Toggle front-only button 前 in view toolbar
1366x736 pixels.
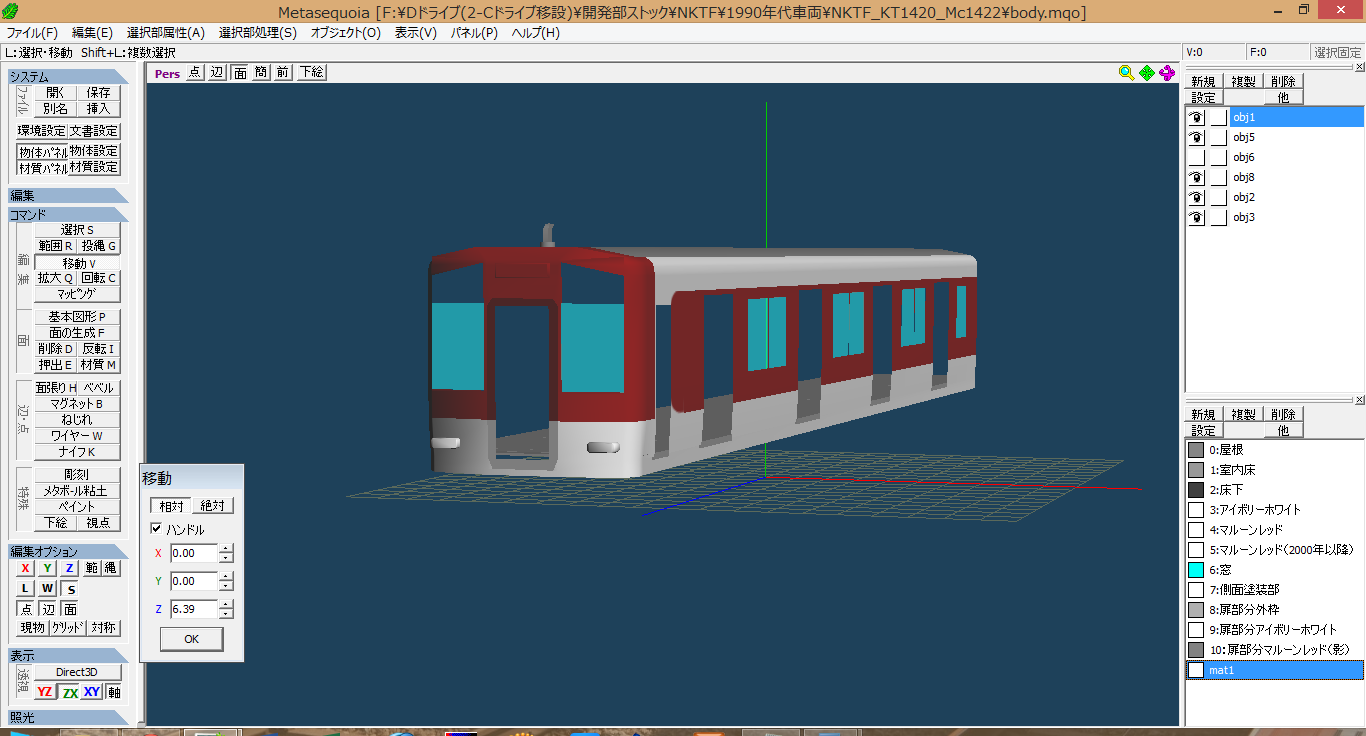click(x=283, y=72)
